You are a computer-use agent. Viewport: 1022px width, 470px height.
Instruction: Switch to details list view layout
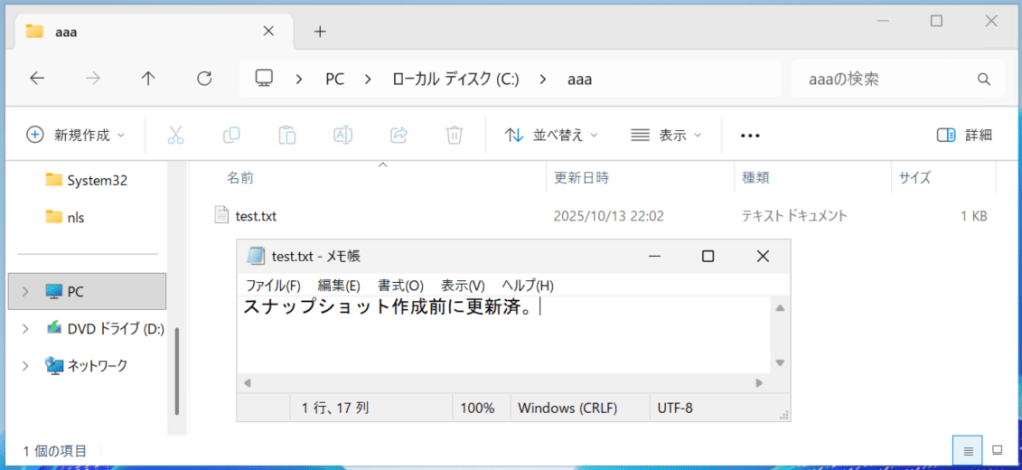[x=968, y=451]
